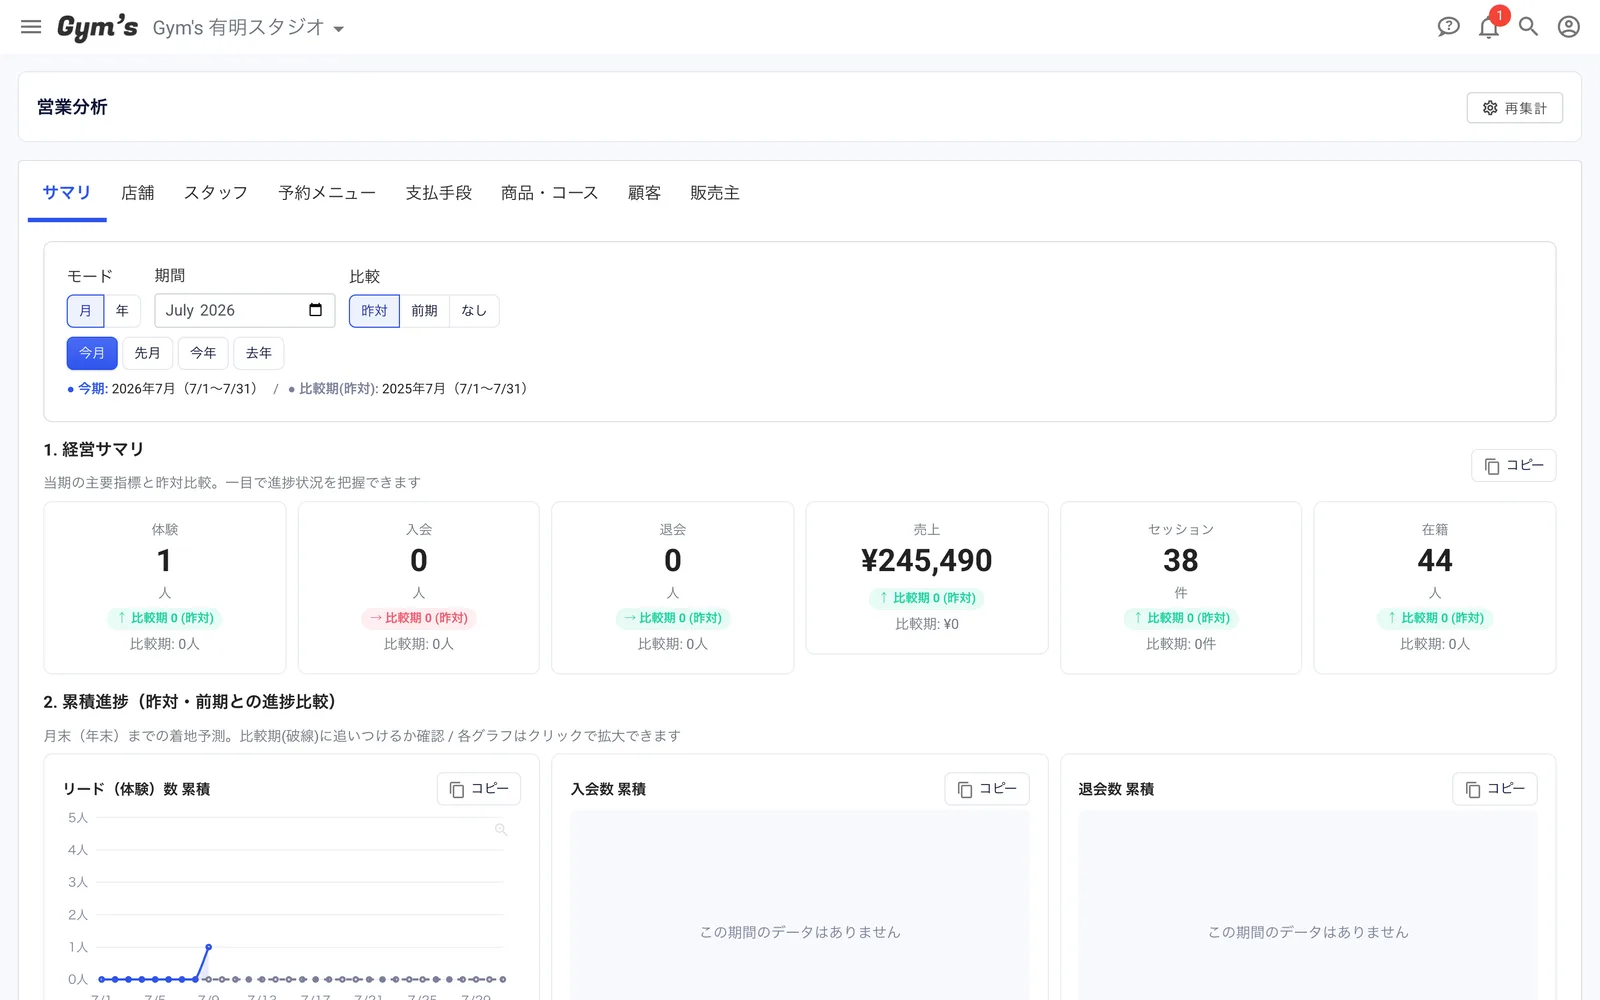
Task: Open the hamburger navigation menu
Action: pyautogui.click(x=31, y=27)
